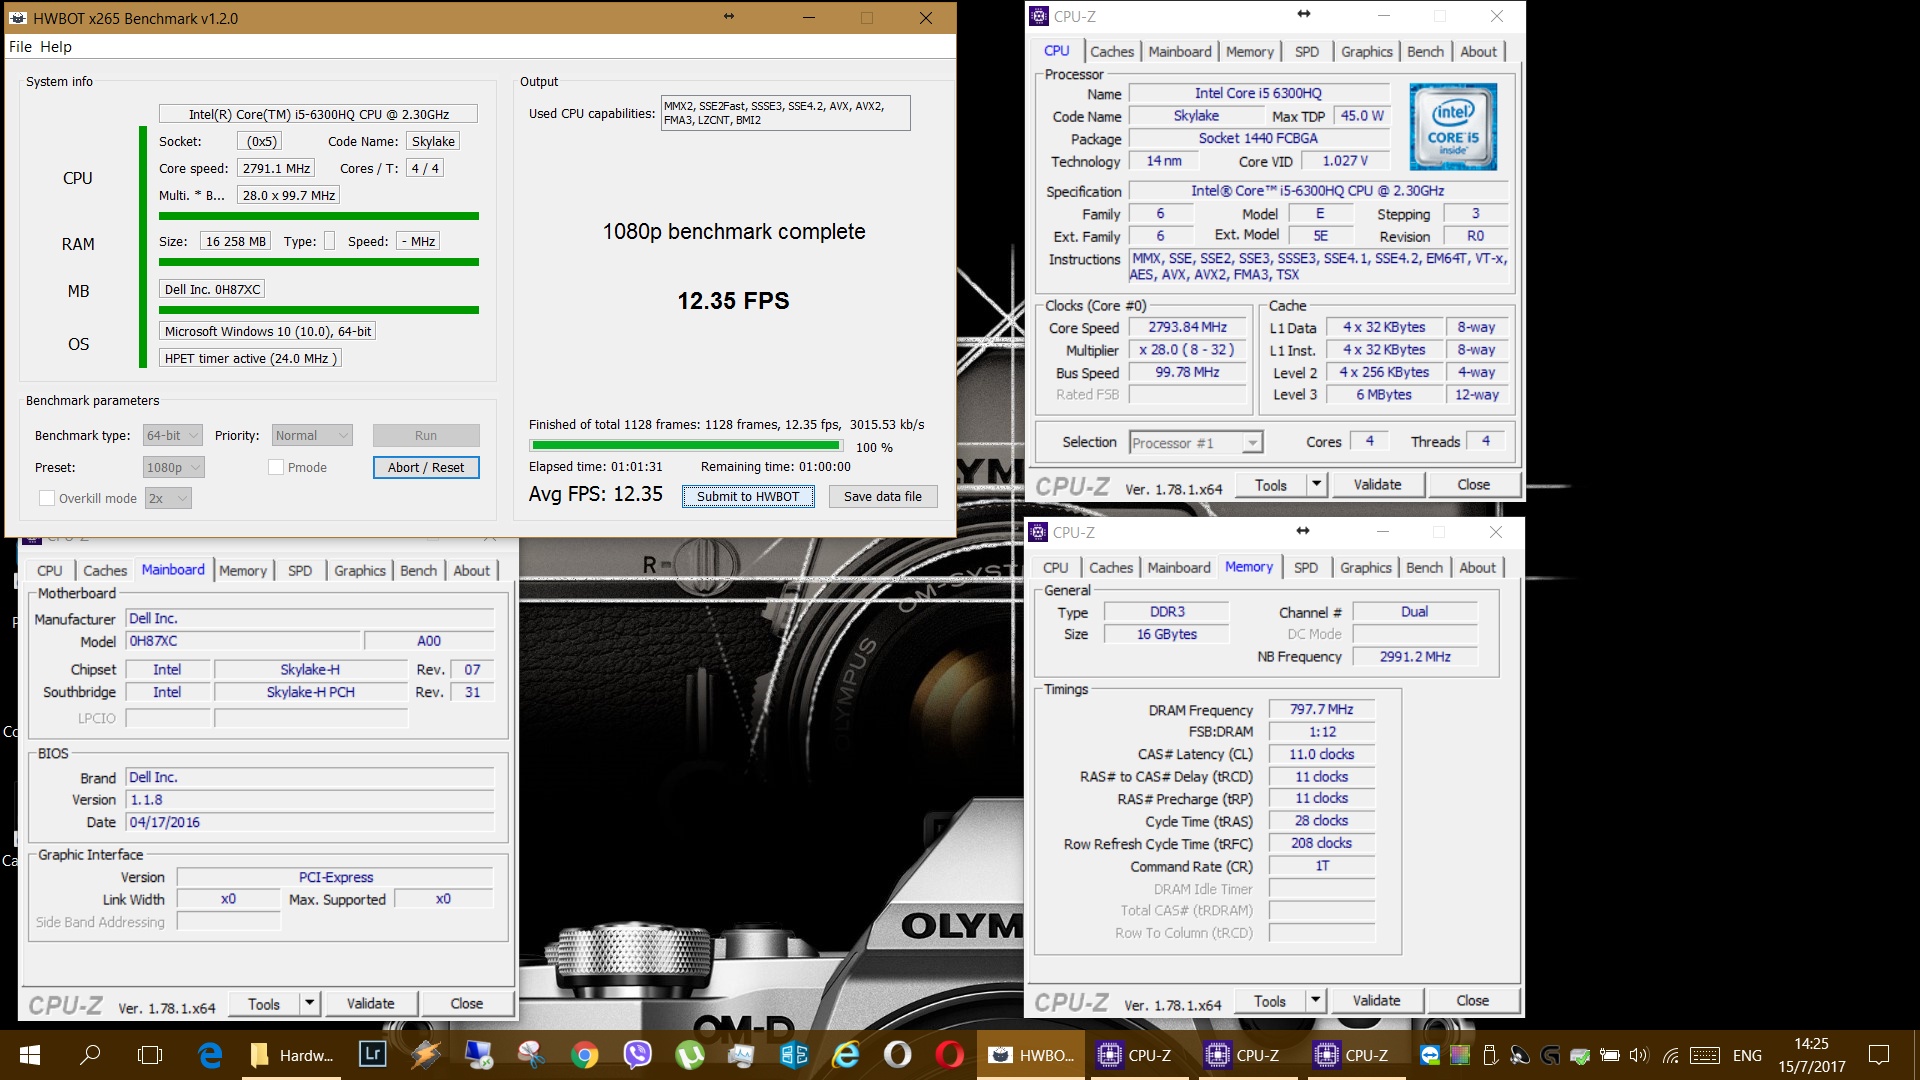Open the Overkill mode 2x dropdown

[167, 498]
